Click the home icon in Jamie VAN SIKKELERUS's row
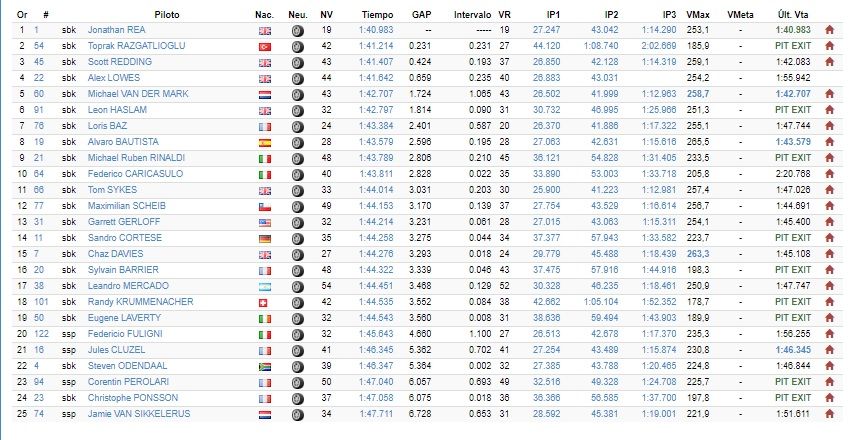This screenshot has height=440, width=854. point(829,414)
